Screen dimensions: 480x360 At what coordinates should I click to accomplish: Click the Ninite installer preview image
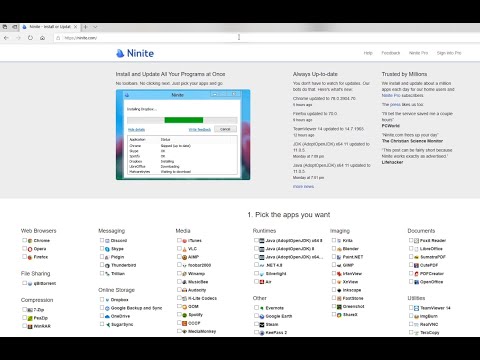(x=183, y=135)
